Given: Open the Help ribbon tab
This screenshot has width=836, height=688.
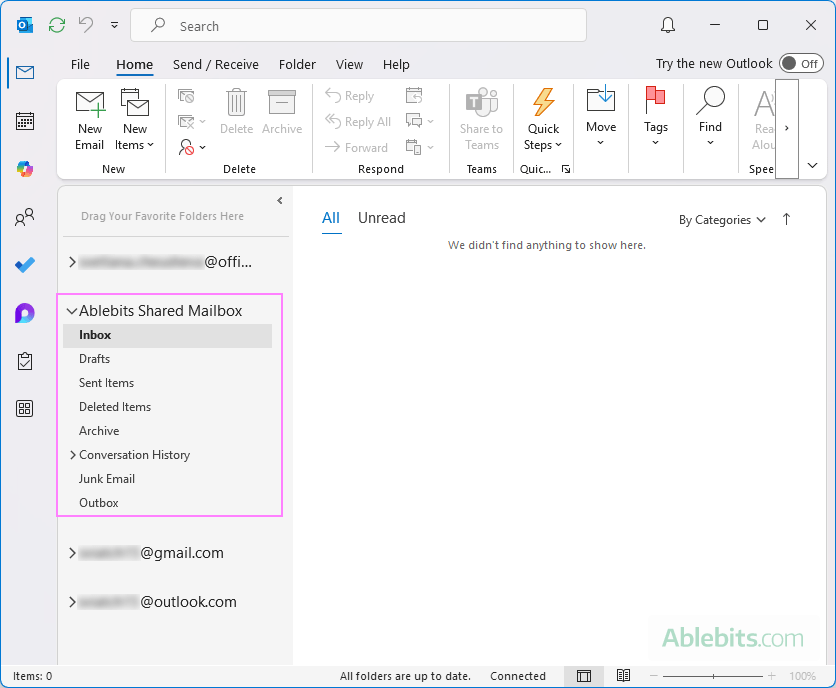Looking at the screenshot, I should (396, 65).
